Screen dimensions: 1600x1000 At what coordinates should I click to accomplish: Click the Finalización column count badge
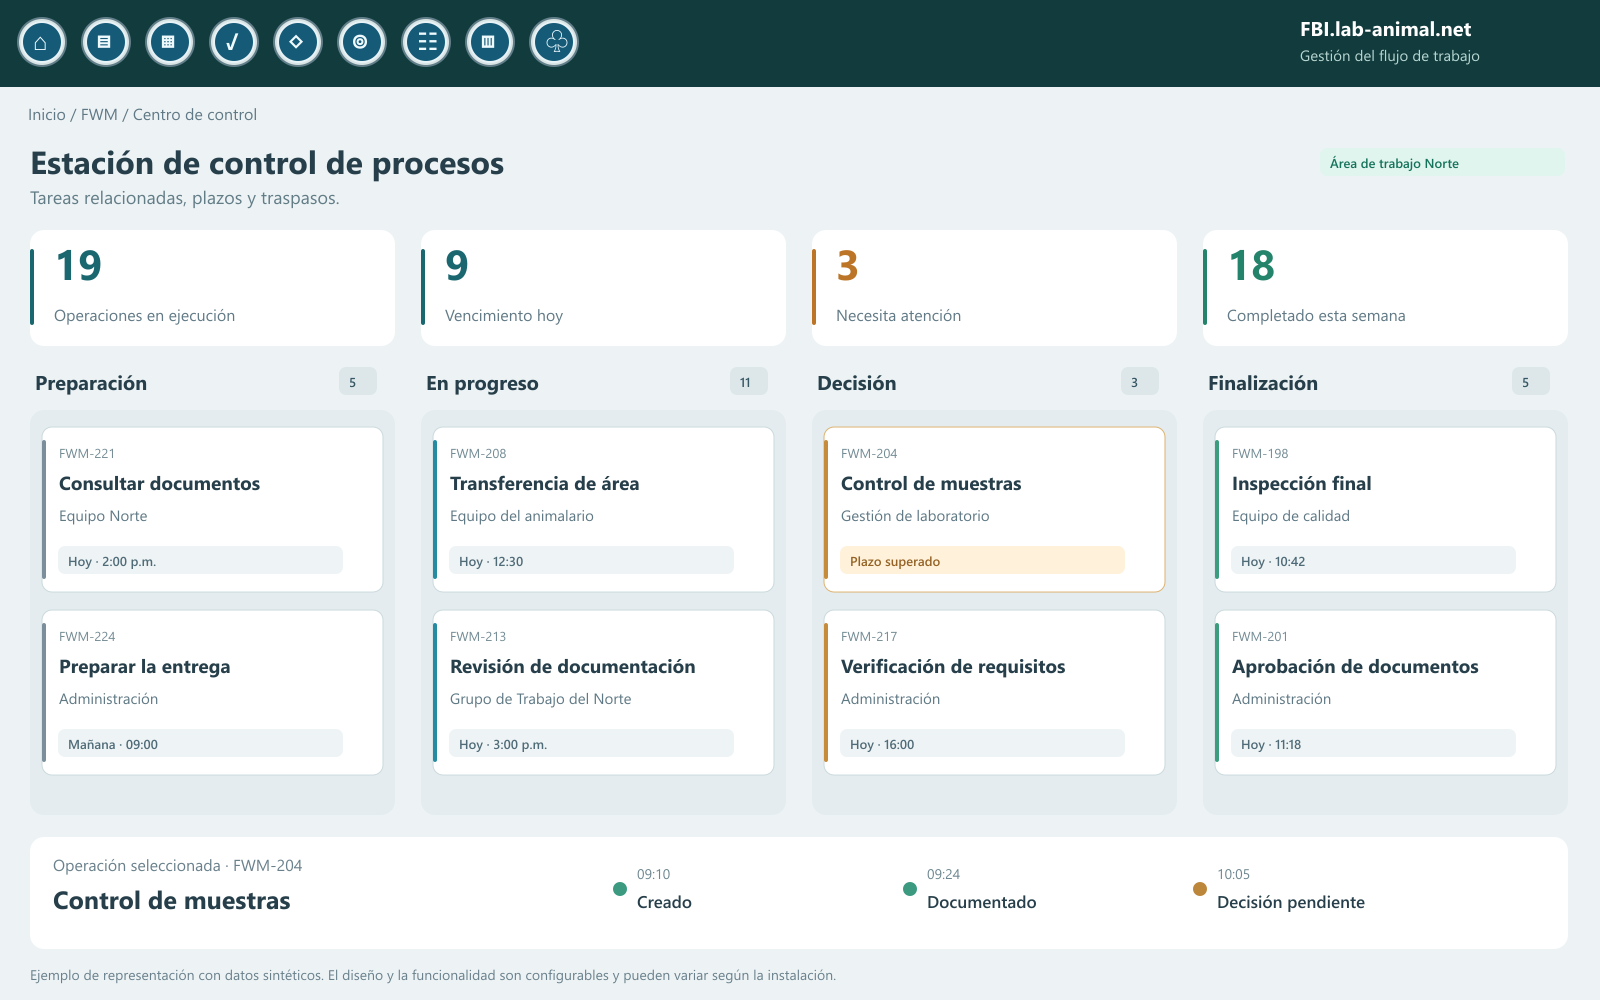1530,382
